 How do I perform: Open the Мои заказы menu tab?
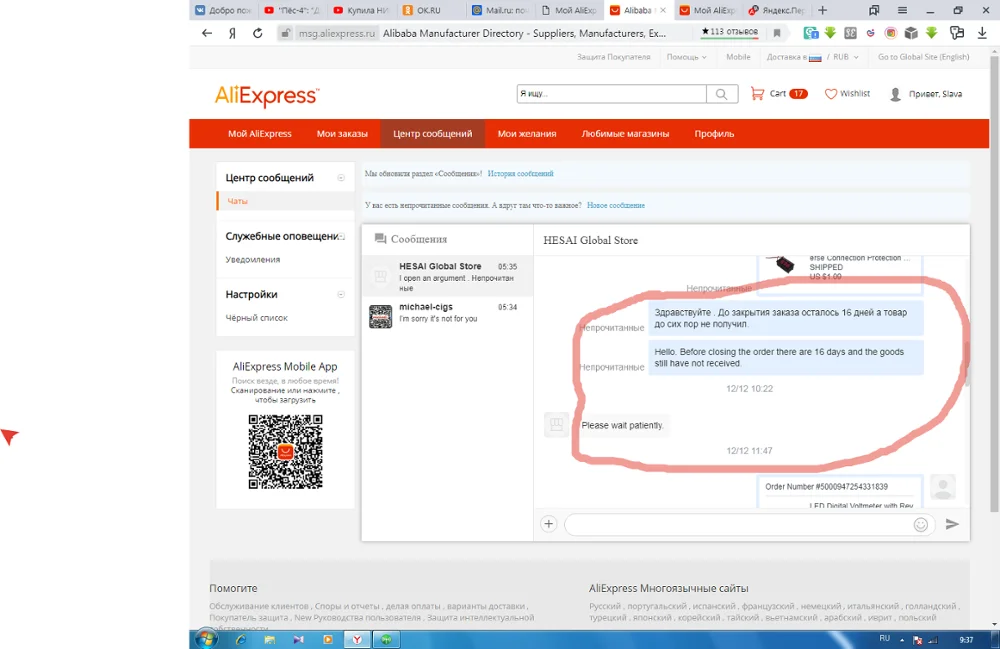click(x=342, y=134)
